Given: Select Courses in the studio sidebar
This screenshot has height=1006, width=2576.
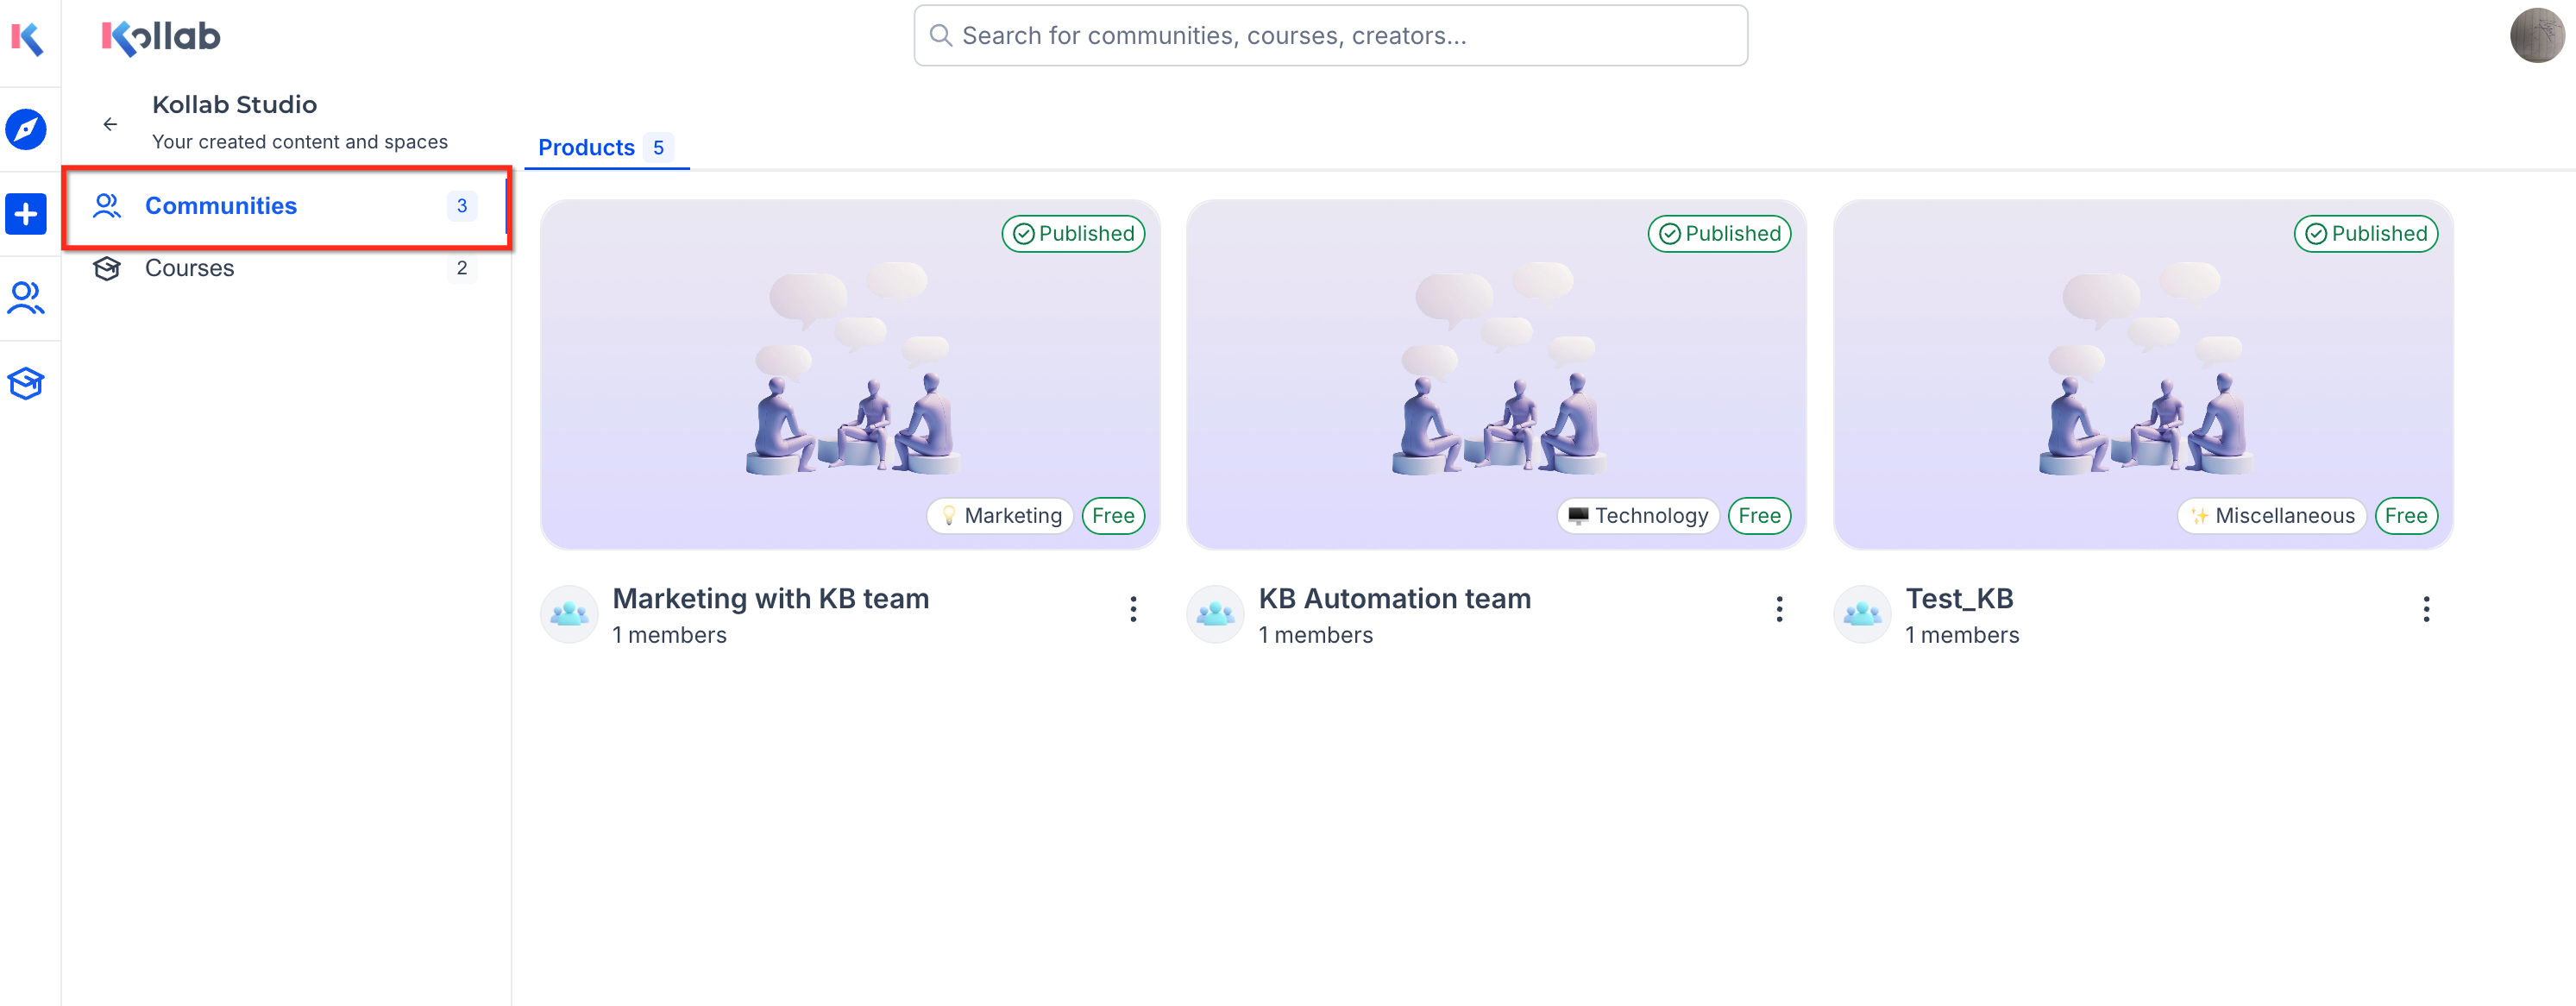Looking at the screenshot, I should coord(190,268).
